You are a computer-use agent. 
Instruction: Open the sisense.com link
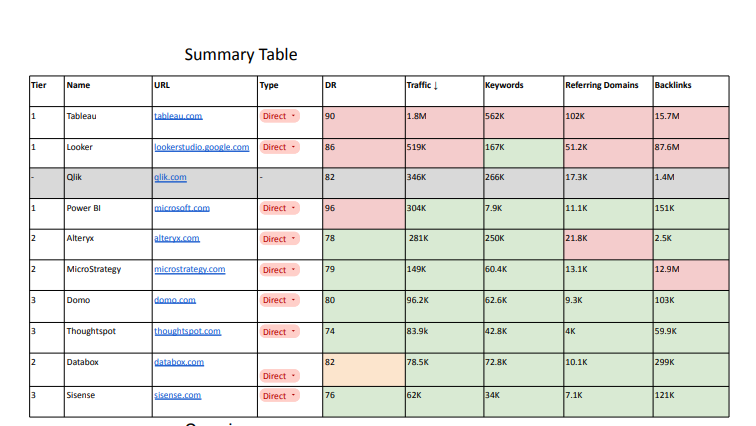(177, 395)
